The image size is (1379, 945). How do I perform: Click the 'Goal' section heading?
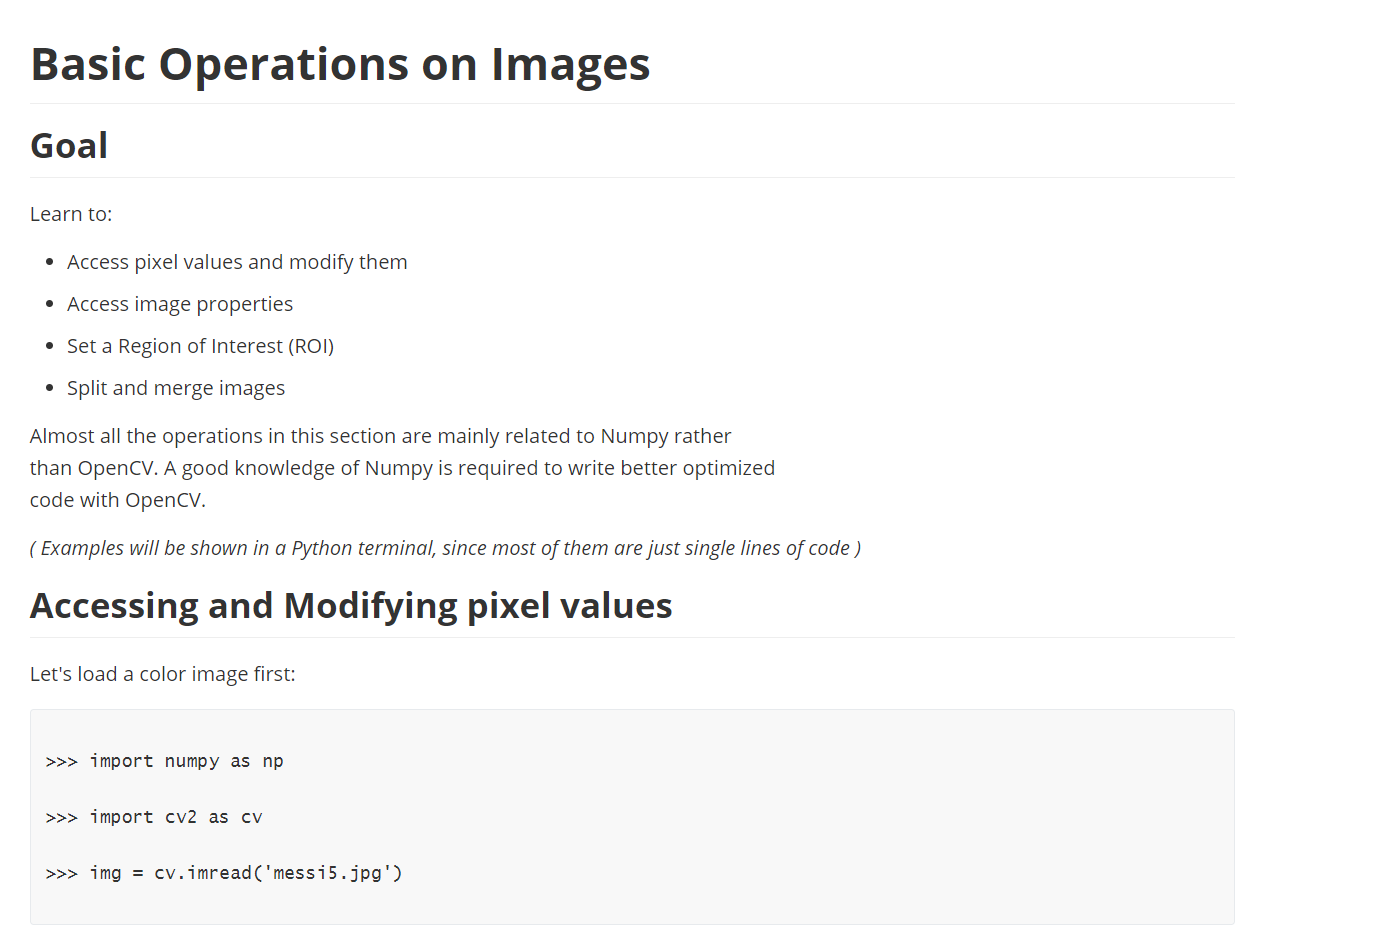tap(69, 146)
